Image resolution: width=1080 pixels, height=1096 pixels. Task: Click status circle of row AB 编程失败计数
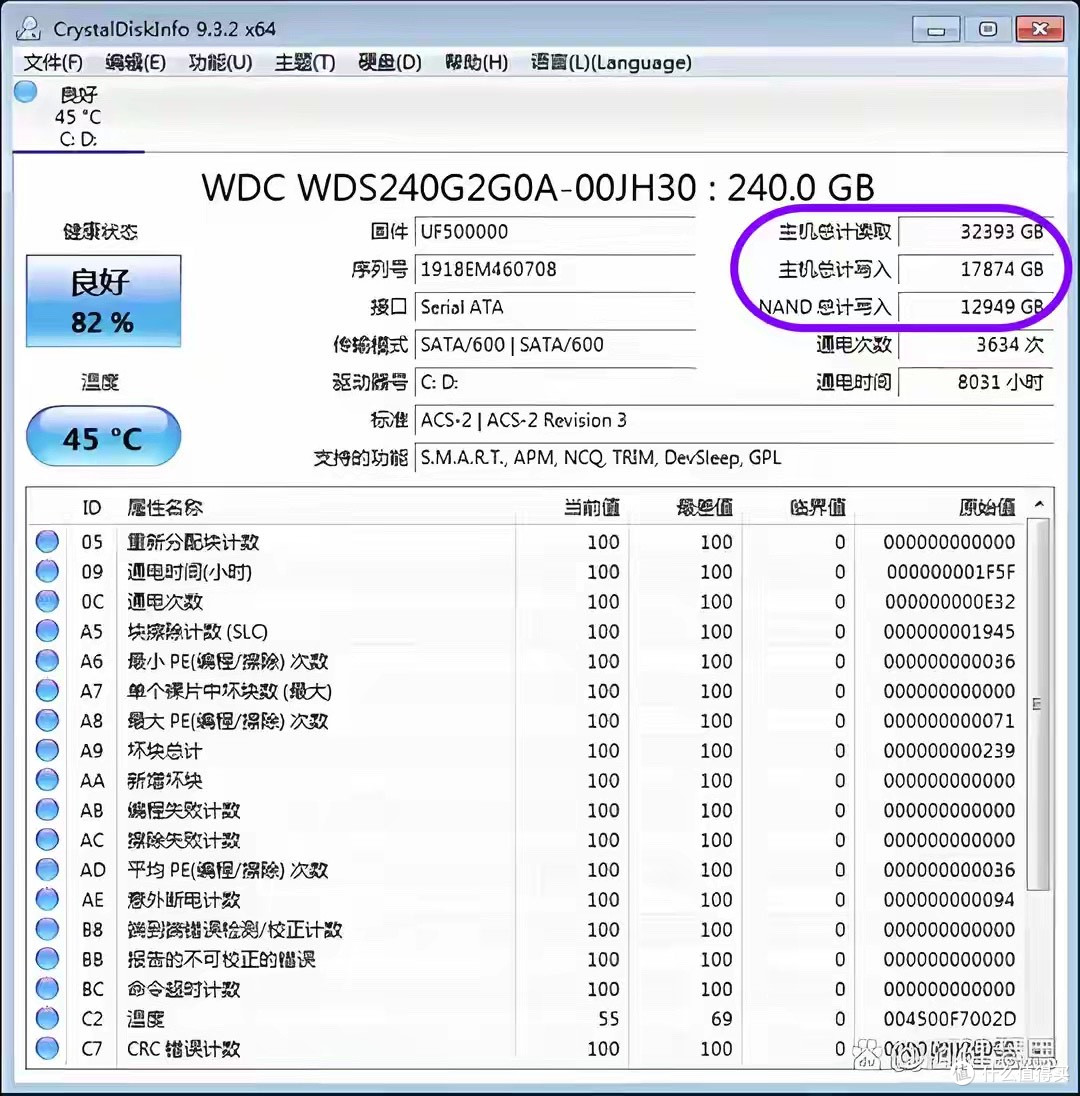(x=47, y=810)
